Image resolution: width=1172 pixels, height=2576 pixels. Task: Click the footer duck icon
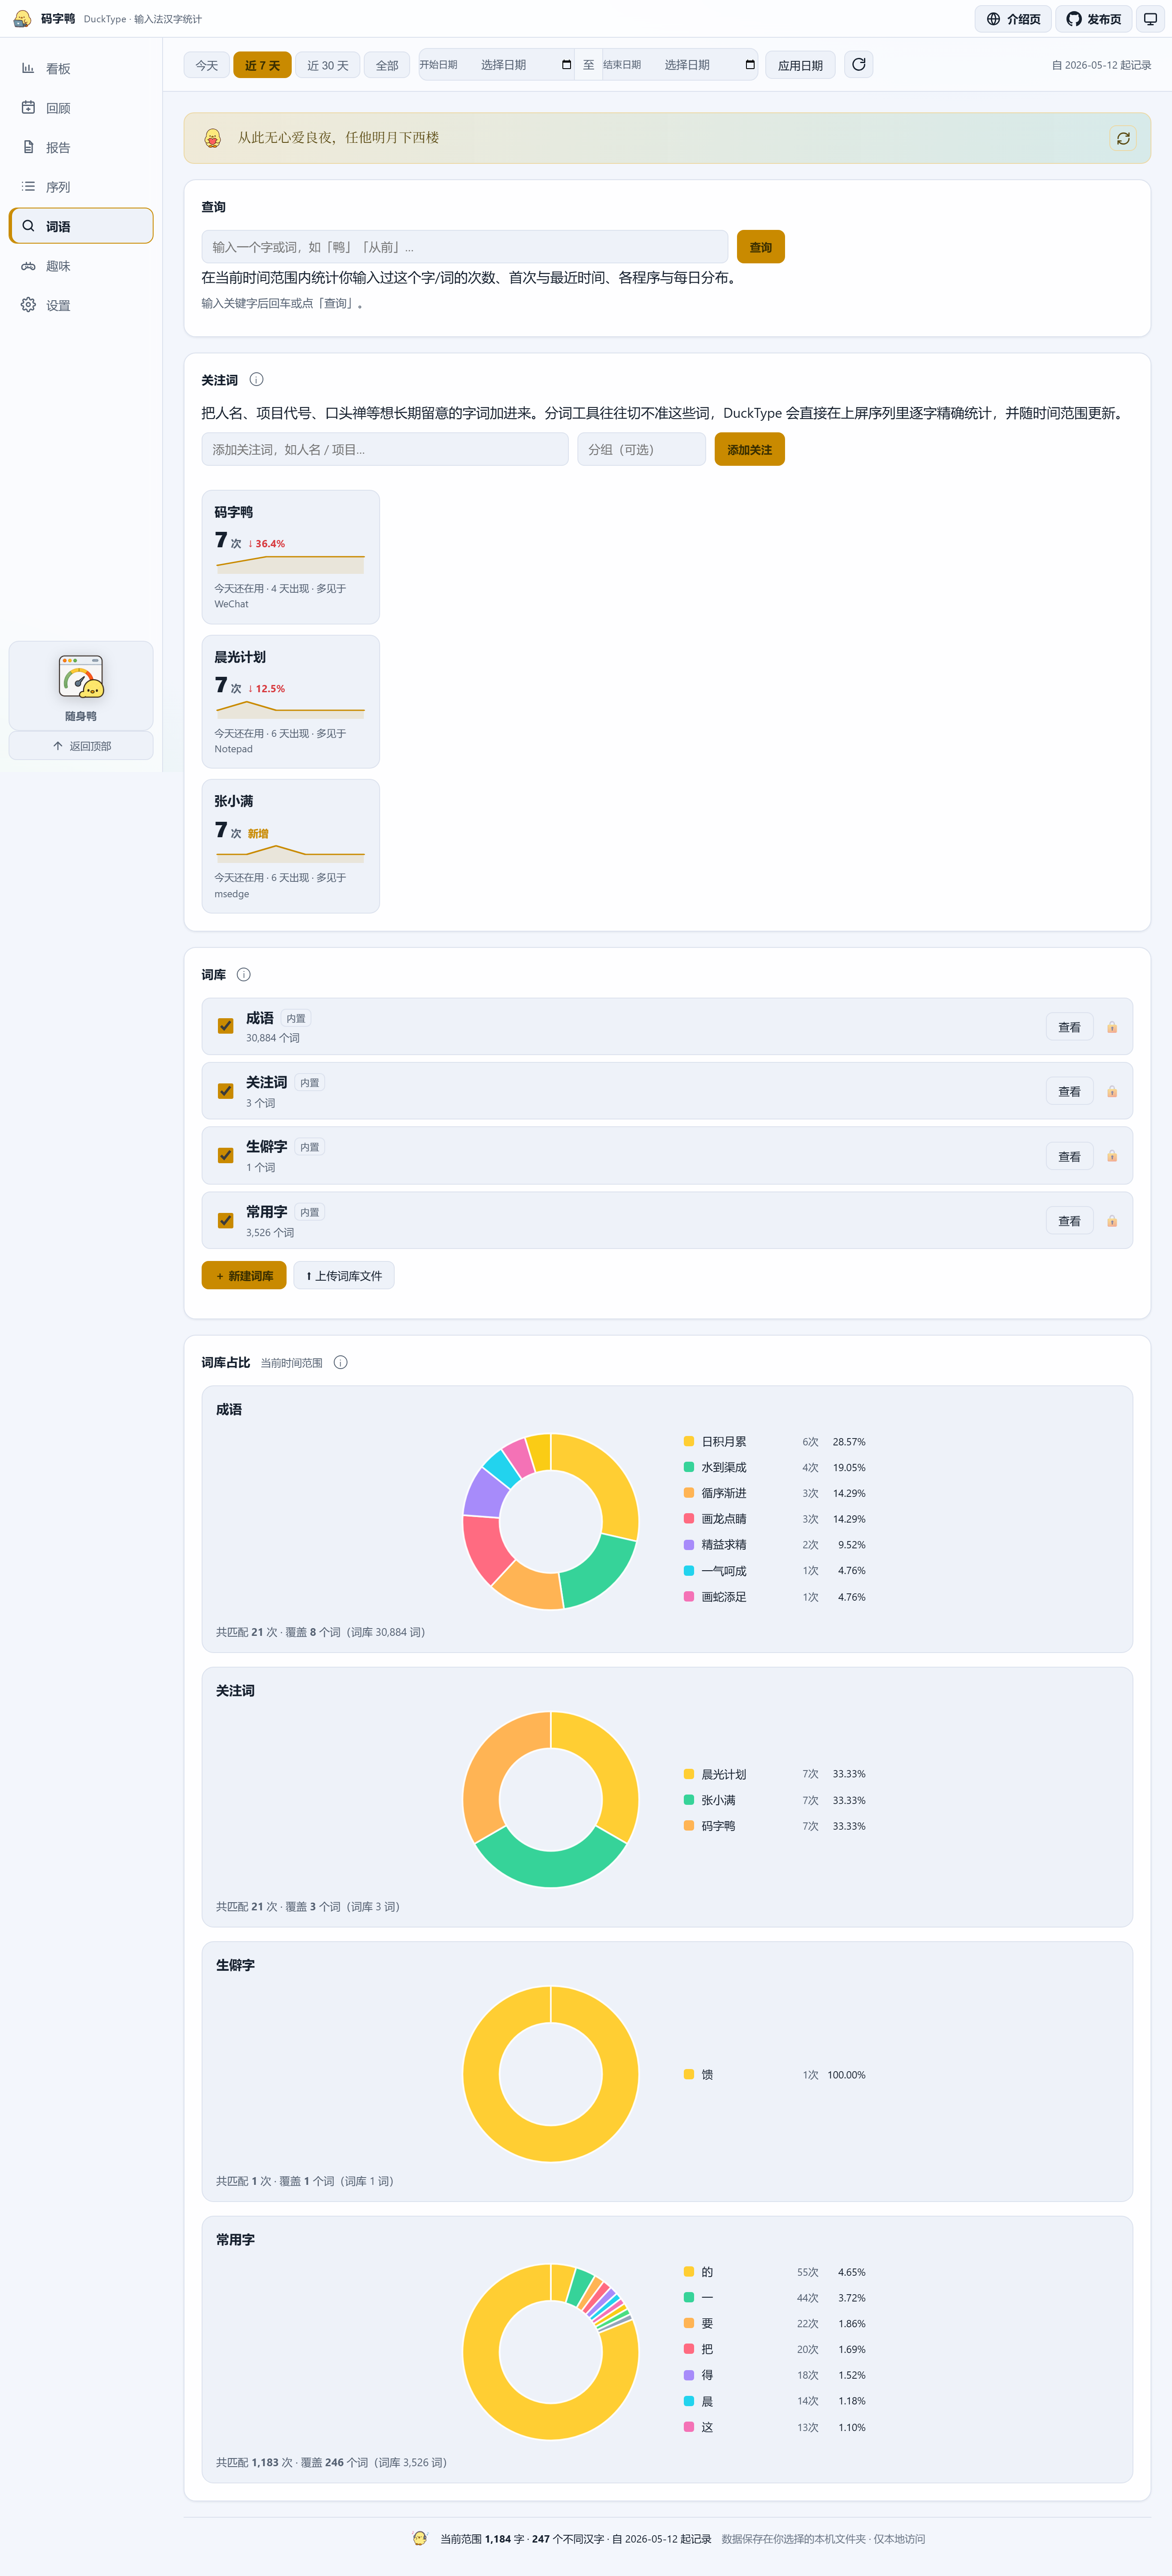click(x=420, y=2538)
